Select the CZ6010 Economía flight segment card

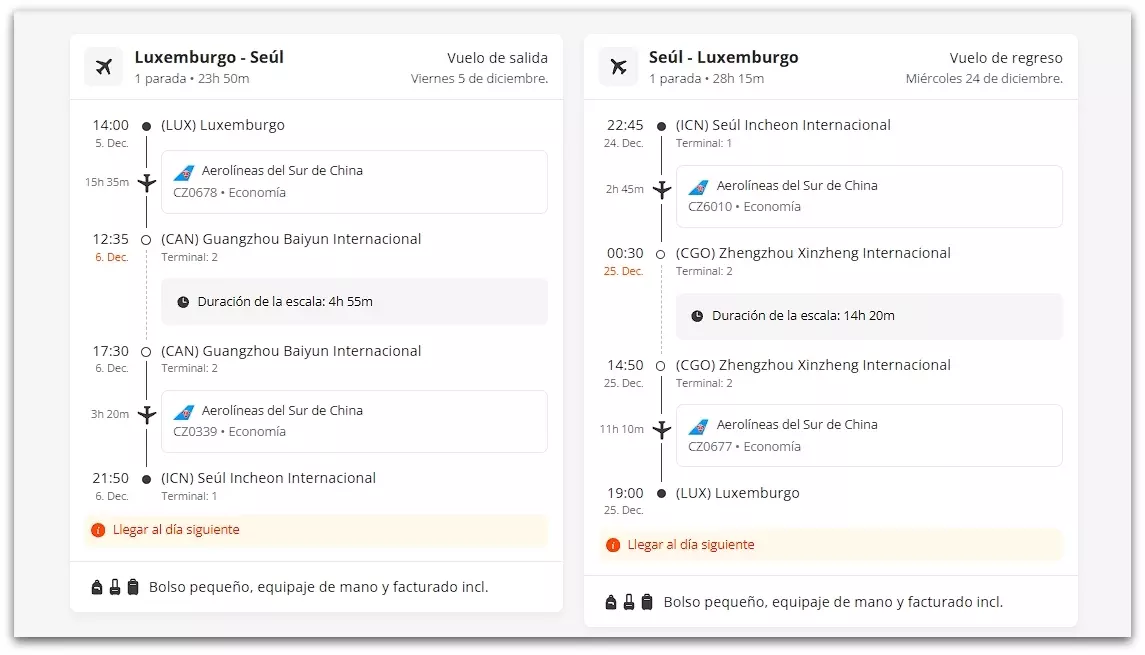[868, 197]
